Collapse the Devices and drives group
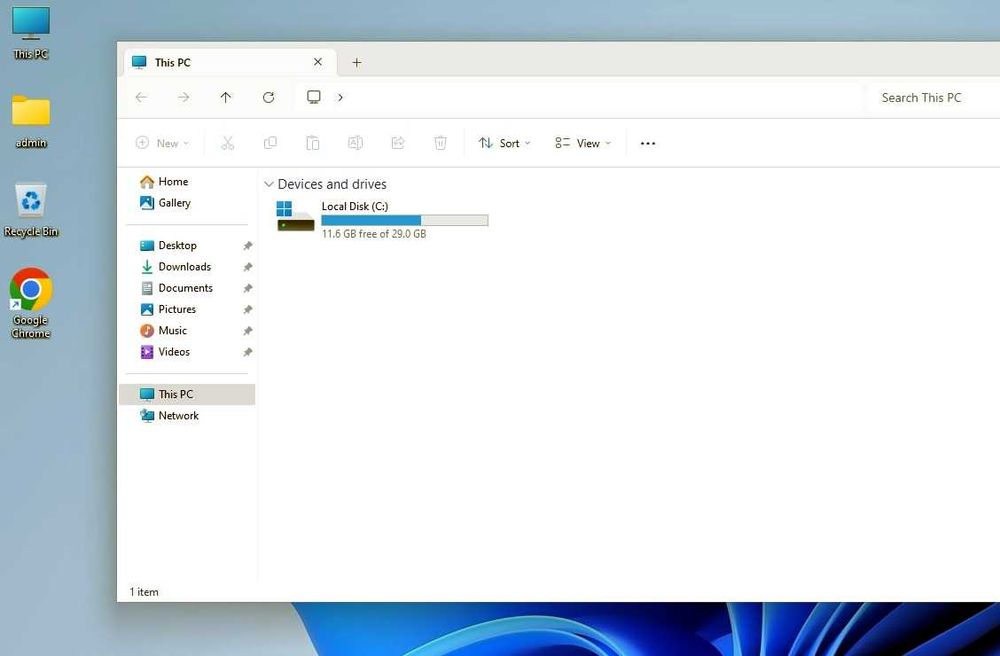Viewport: 1000px width, 656px height. pos(268,184)
